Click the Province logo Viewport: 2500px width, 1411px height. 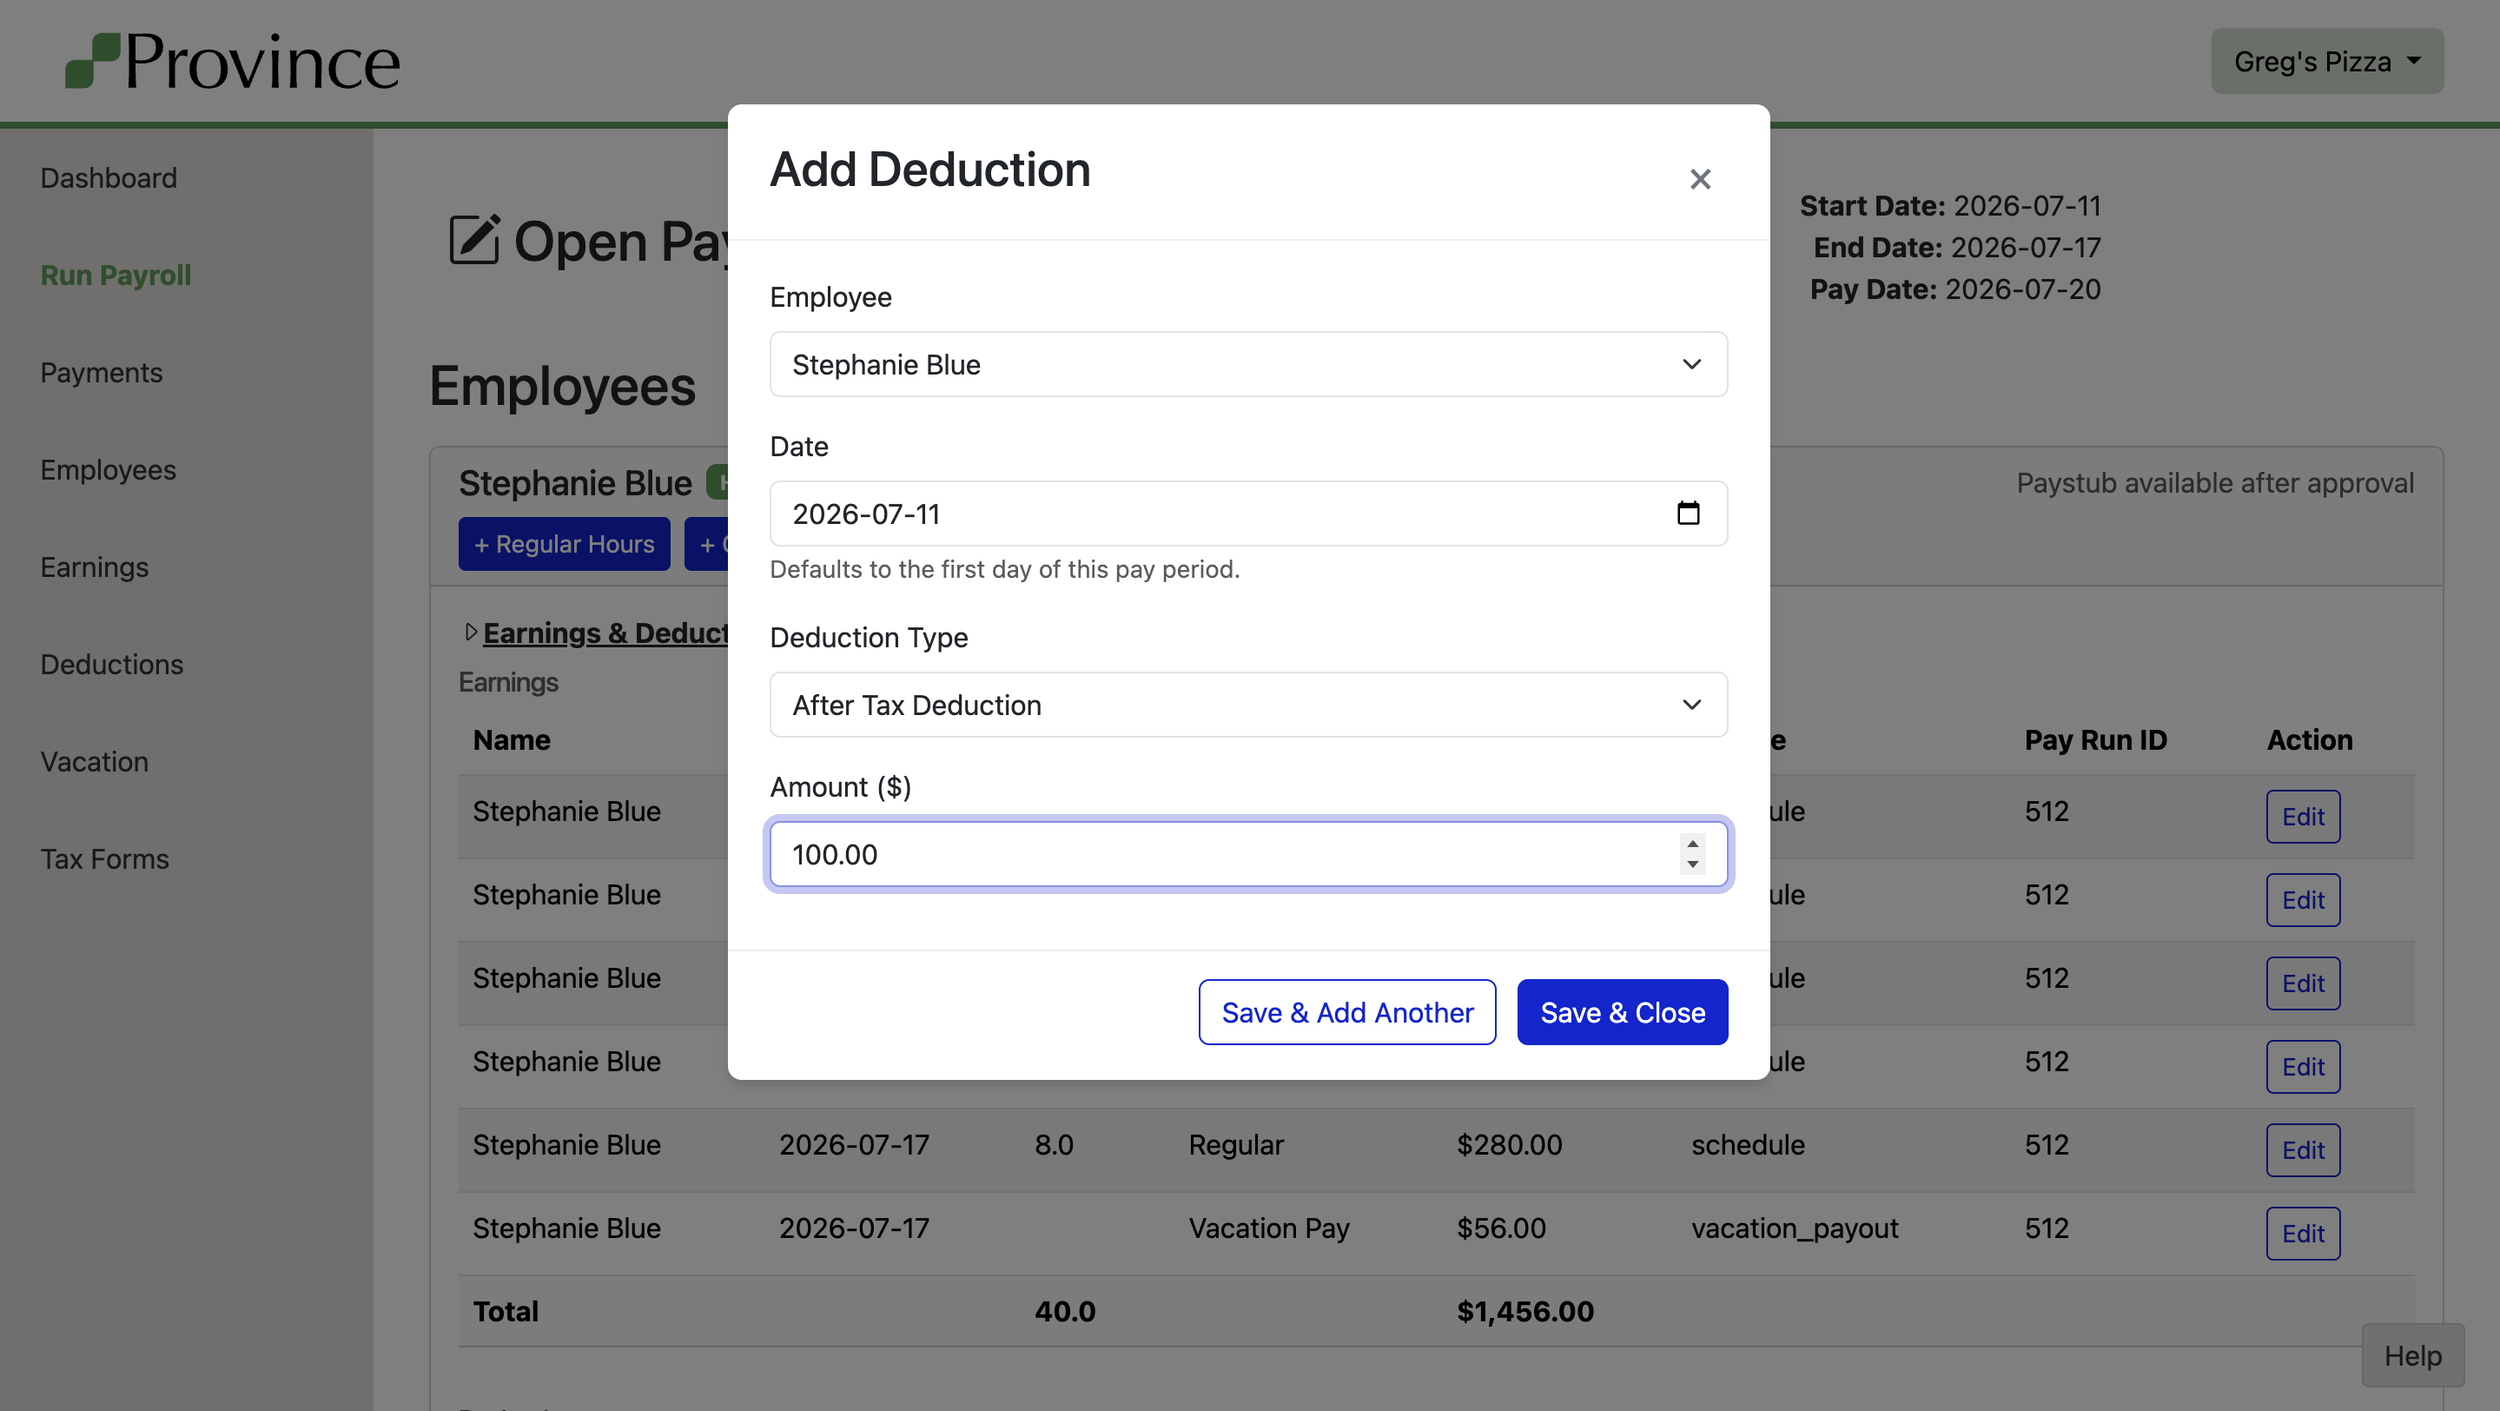pos(233,61)
